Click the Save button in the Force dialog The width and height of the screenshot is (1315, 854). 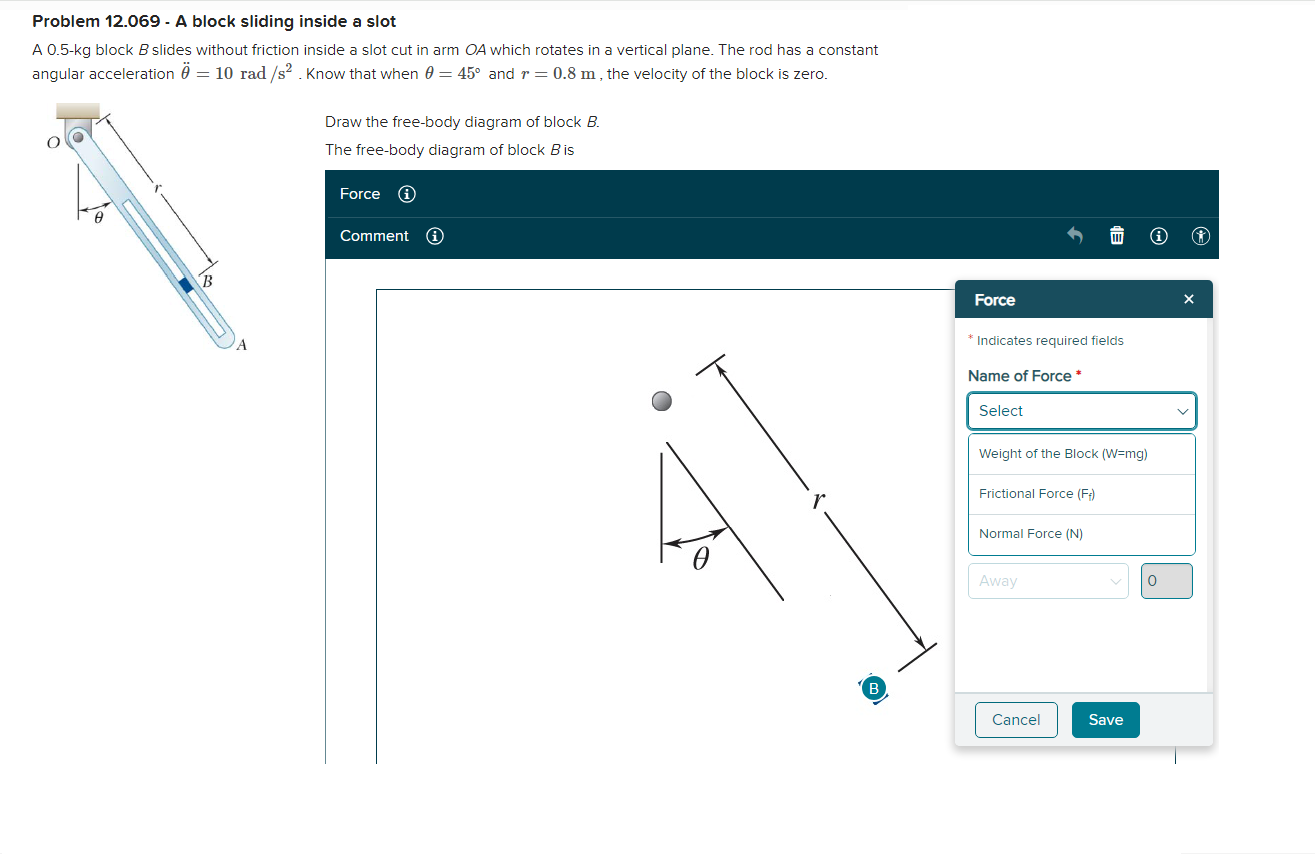pos(1105,719)
